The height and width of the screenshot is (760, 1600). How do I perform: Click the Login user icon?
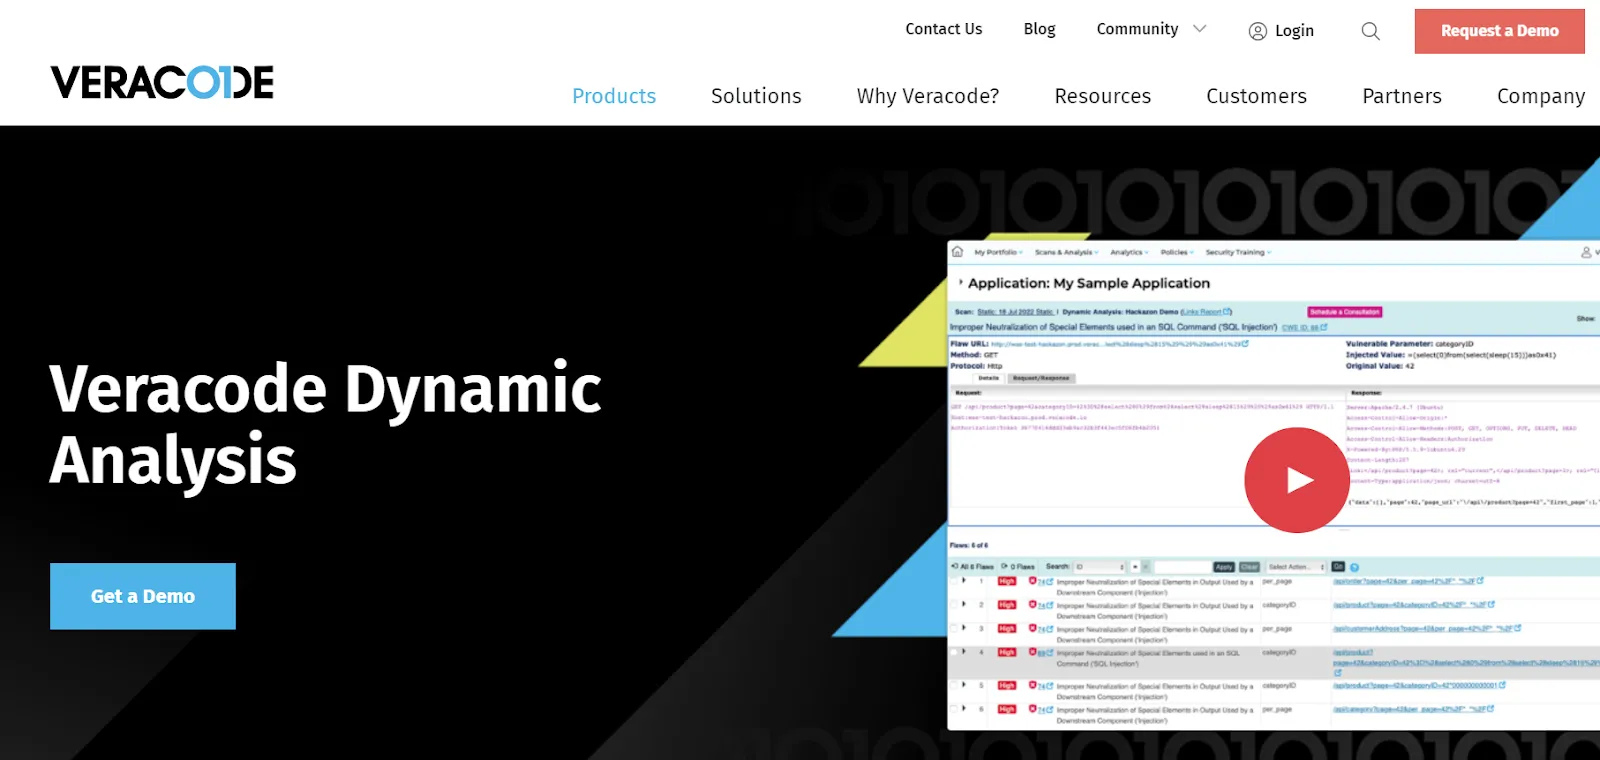pos(1257,31)
